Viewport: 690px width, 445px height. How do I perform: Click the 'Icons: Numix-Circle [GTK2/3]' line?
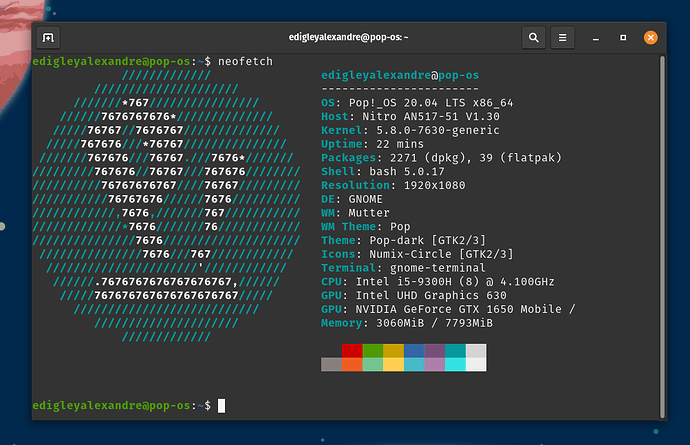417,254
